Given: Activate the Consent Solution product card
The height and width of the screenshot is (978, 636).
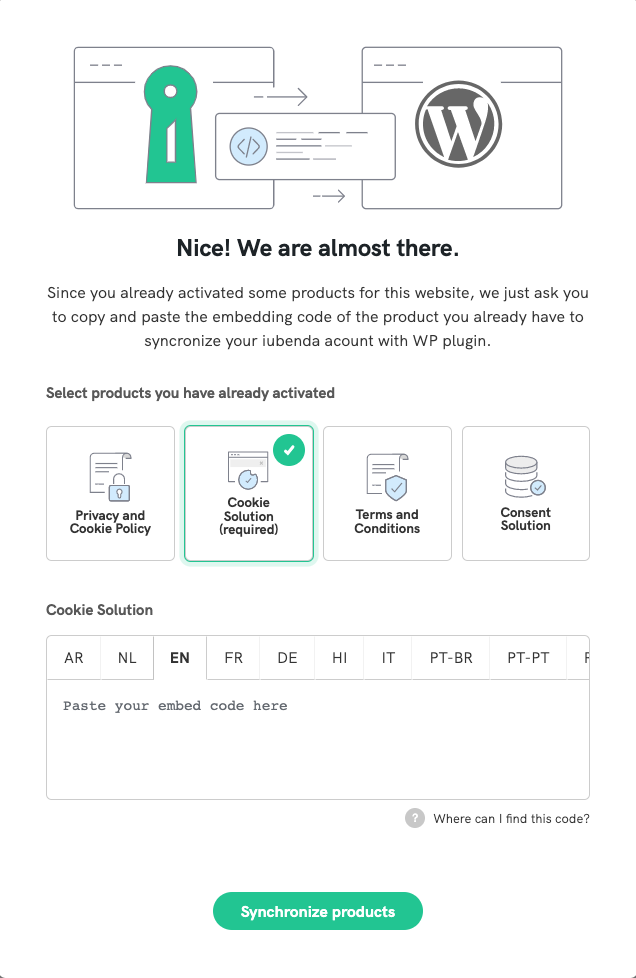Looking at the screenshot, I should (525, 493).
